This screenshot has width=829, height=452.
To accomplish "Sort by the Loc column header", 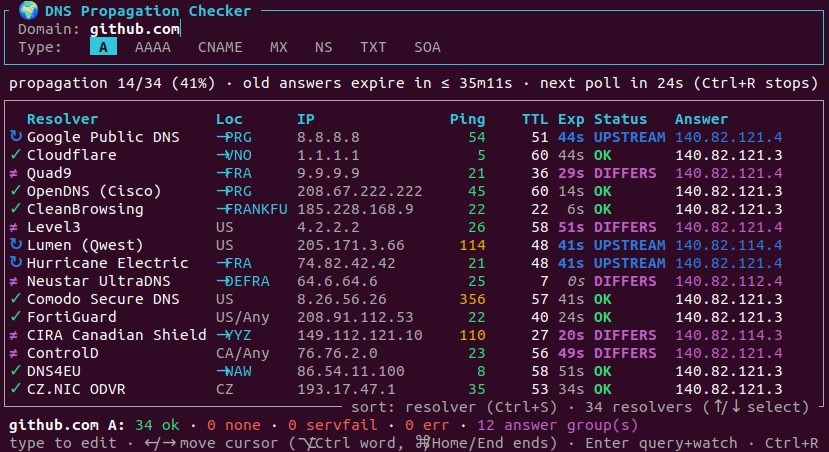I will (x=229, y=119).
